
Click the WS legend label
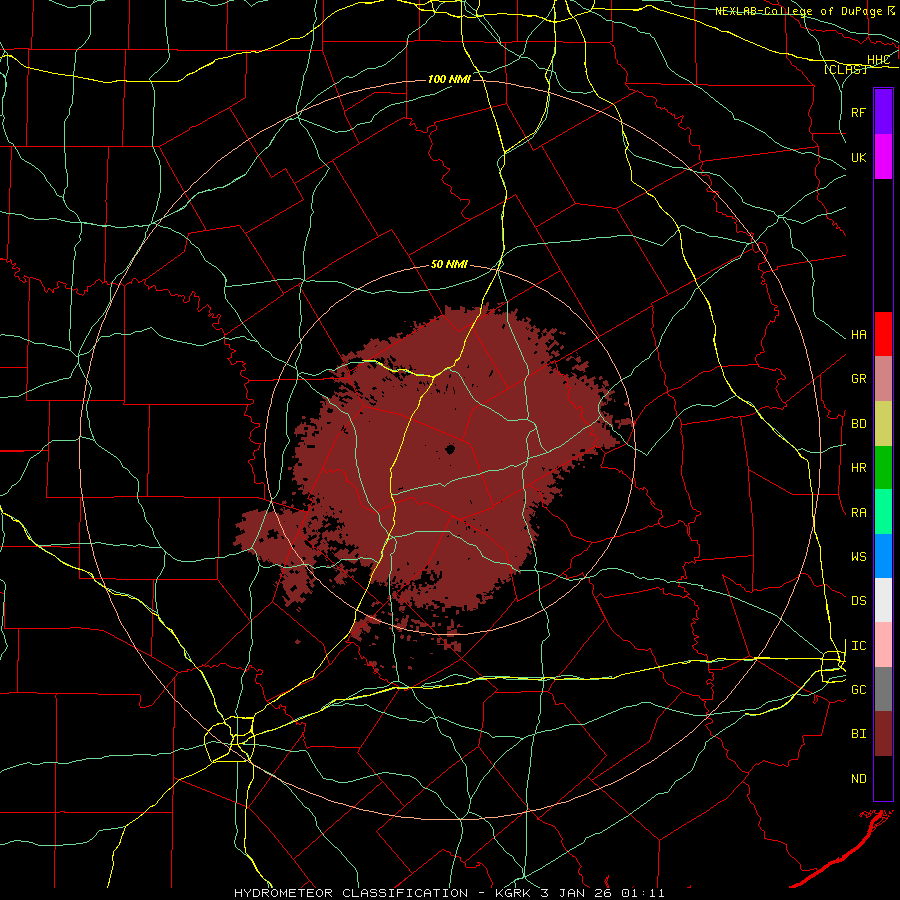[858, 557]
